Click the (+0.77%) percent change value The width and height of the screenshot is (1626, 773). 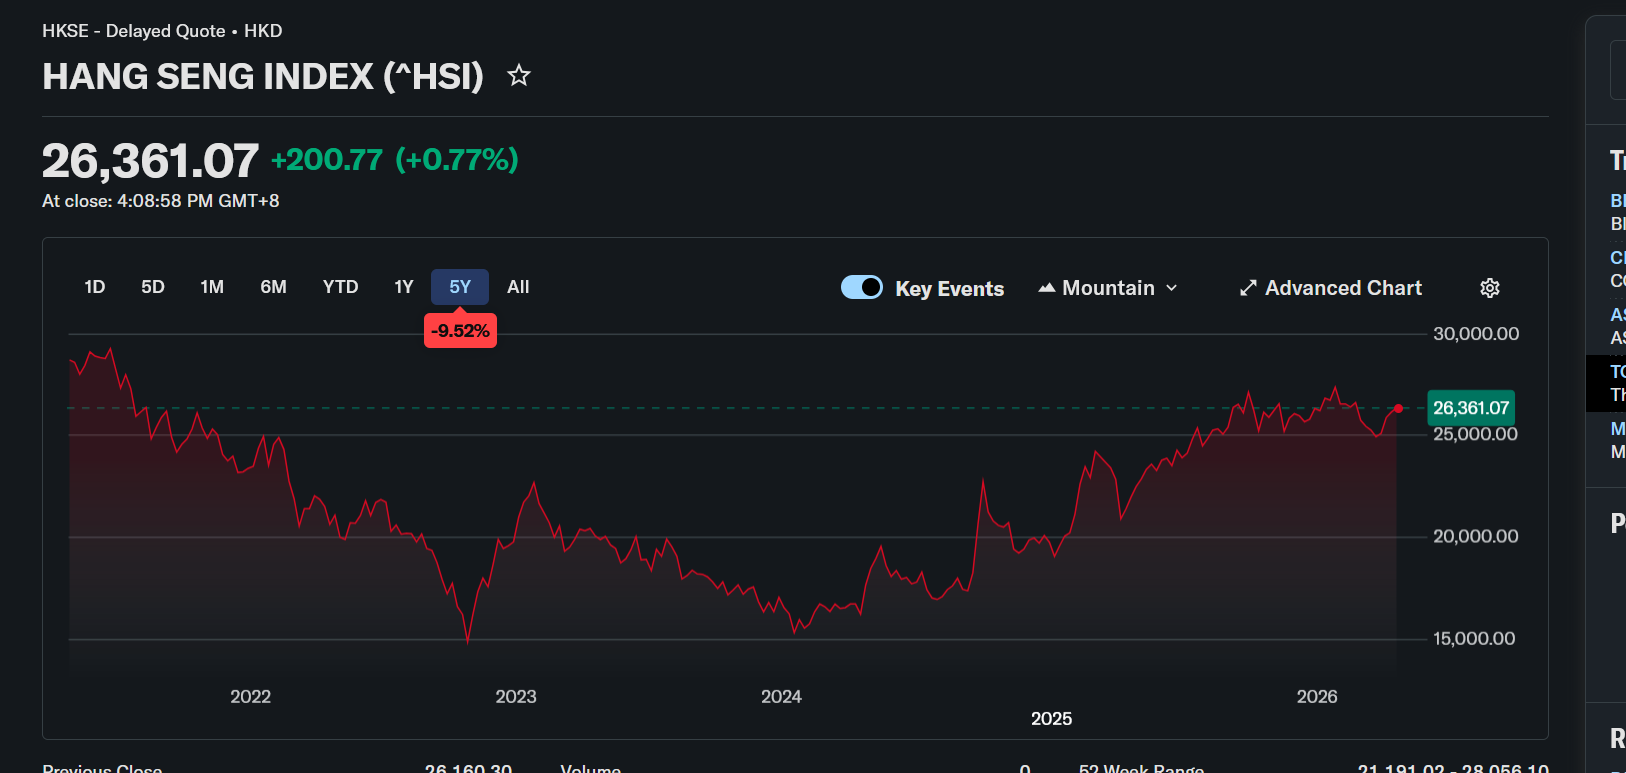point(457,160)
